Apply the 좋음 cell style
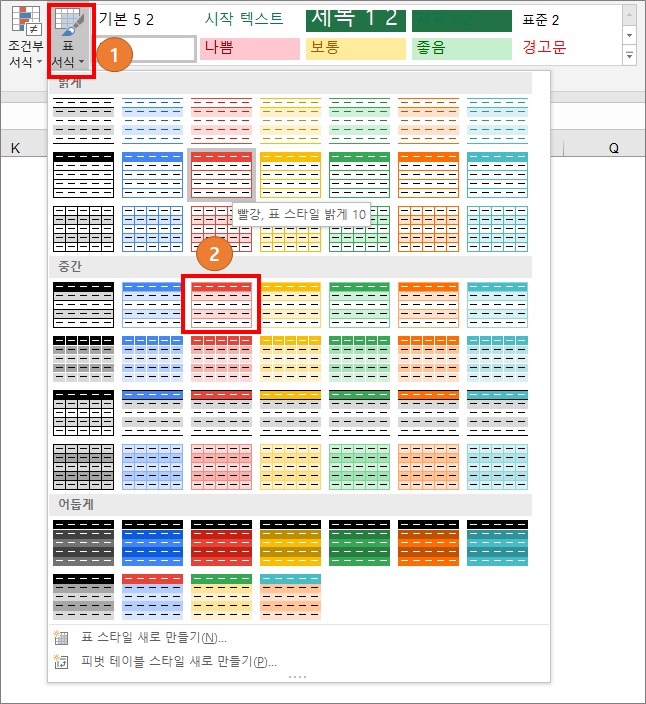The image size is (646, 704). click(x=461, y=48)
